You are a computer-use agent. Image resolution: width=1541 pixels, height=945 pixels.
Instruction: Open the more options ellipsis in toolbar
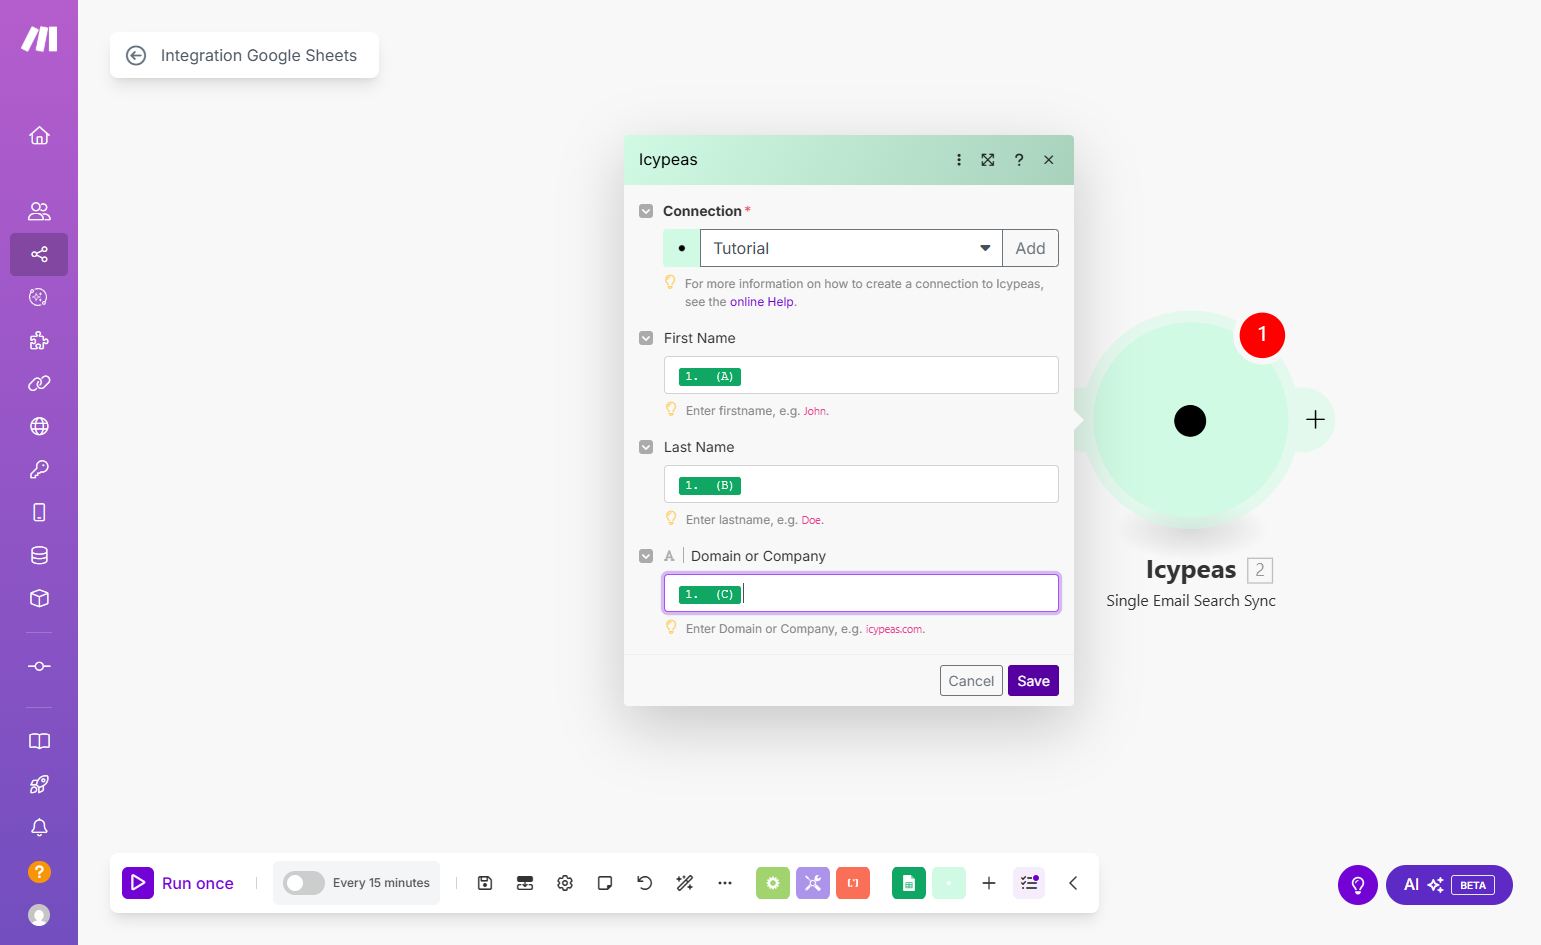pyautogui.click(x=725, y=883)
